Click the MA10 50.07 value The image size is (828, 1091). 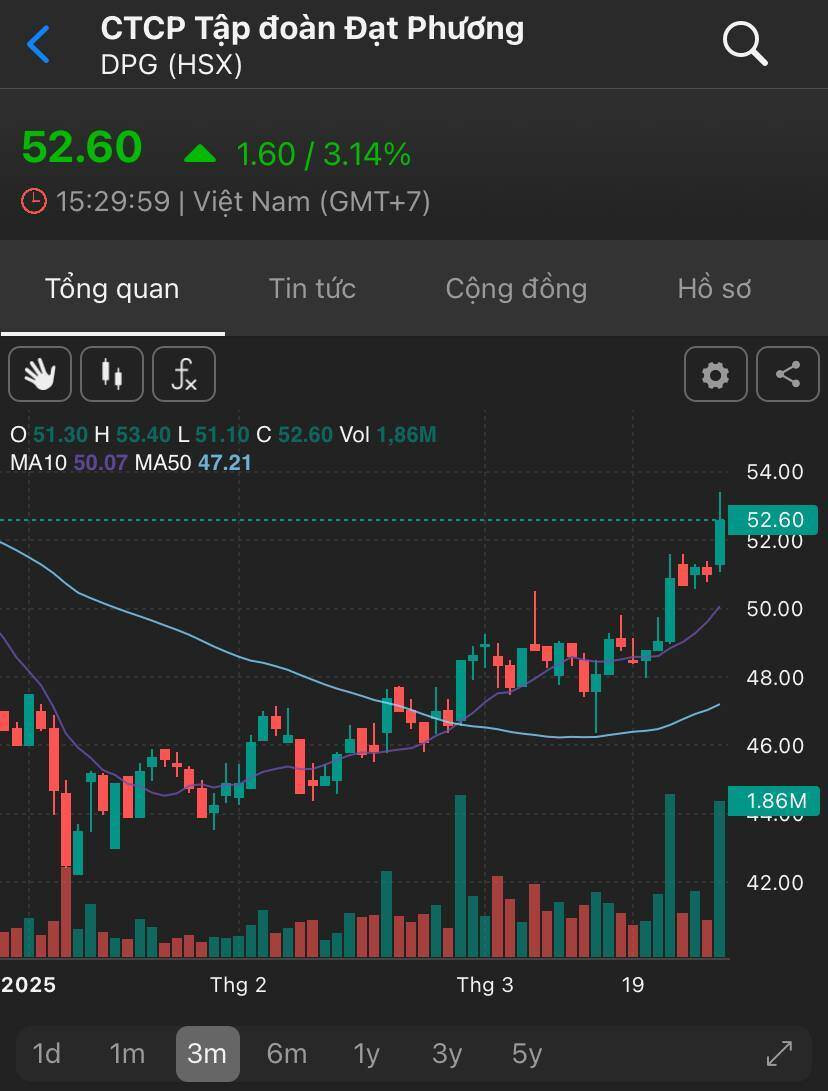click(x=100, y=463)
